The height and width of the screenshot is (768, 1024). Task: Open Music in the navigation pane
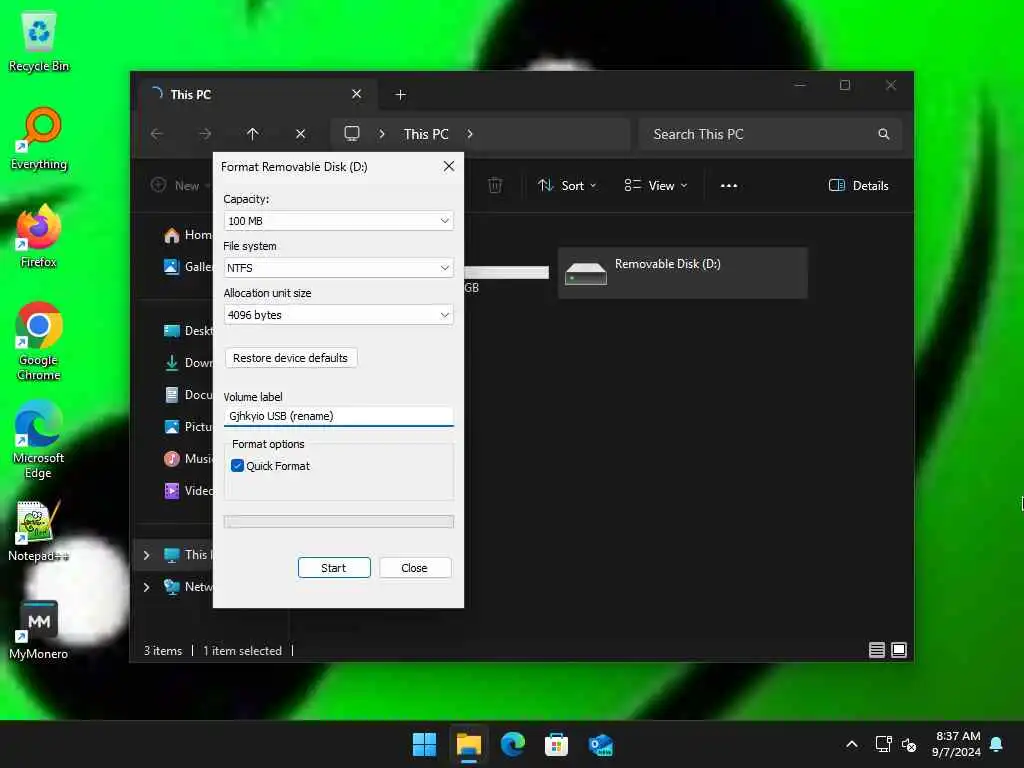187,458
